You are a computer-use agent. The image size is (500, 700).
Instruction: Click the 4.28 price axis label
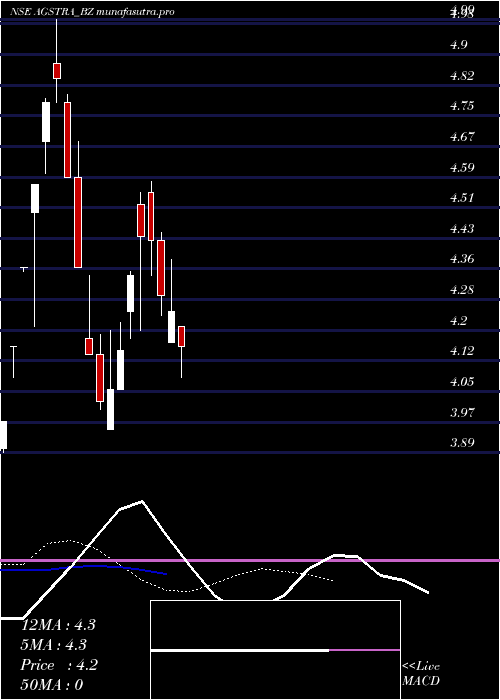tap(462, 290)
